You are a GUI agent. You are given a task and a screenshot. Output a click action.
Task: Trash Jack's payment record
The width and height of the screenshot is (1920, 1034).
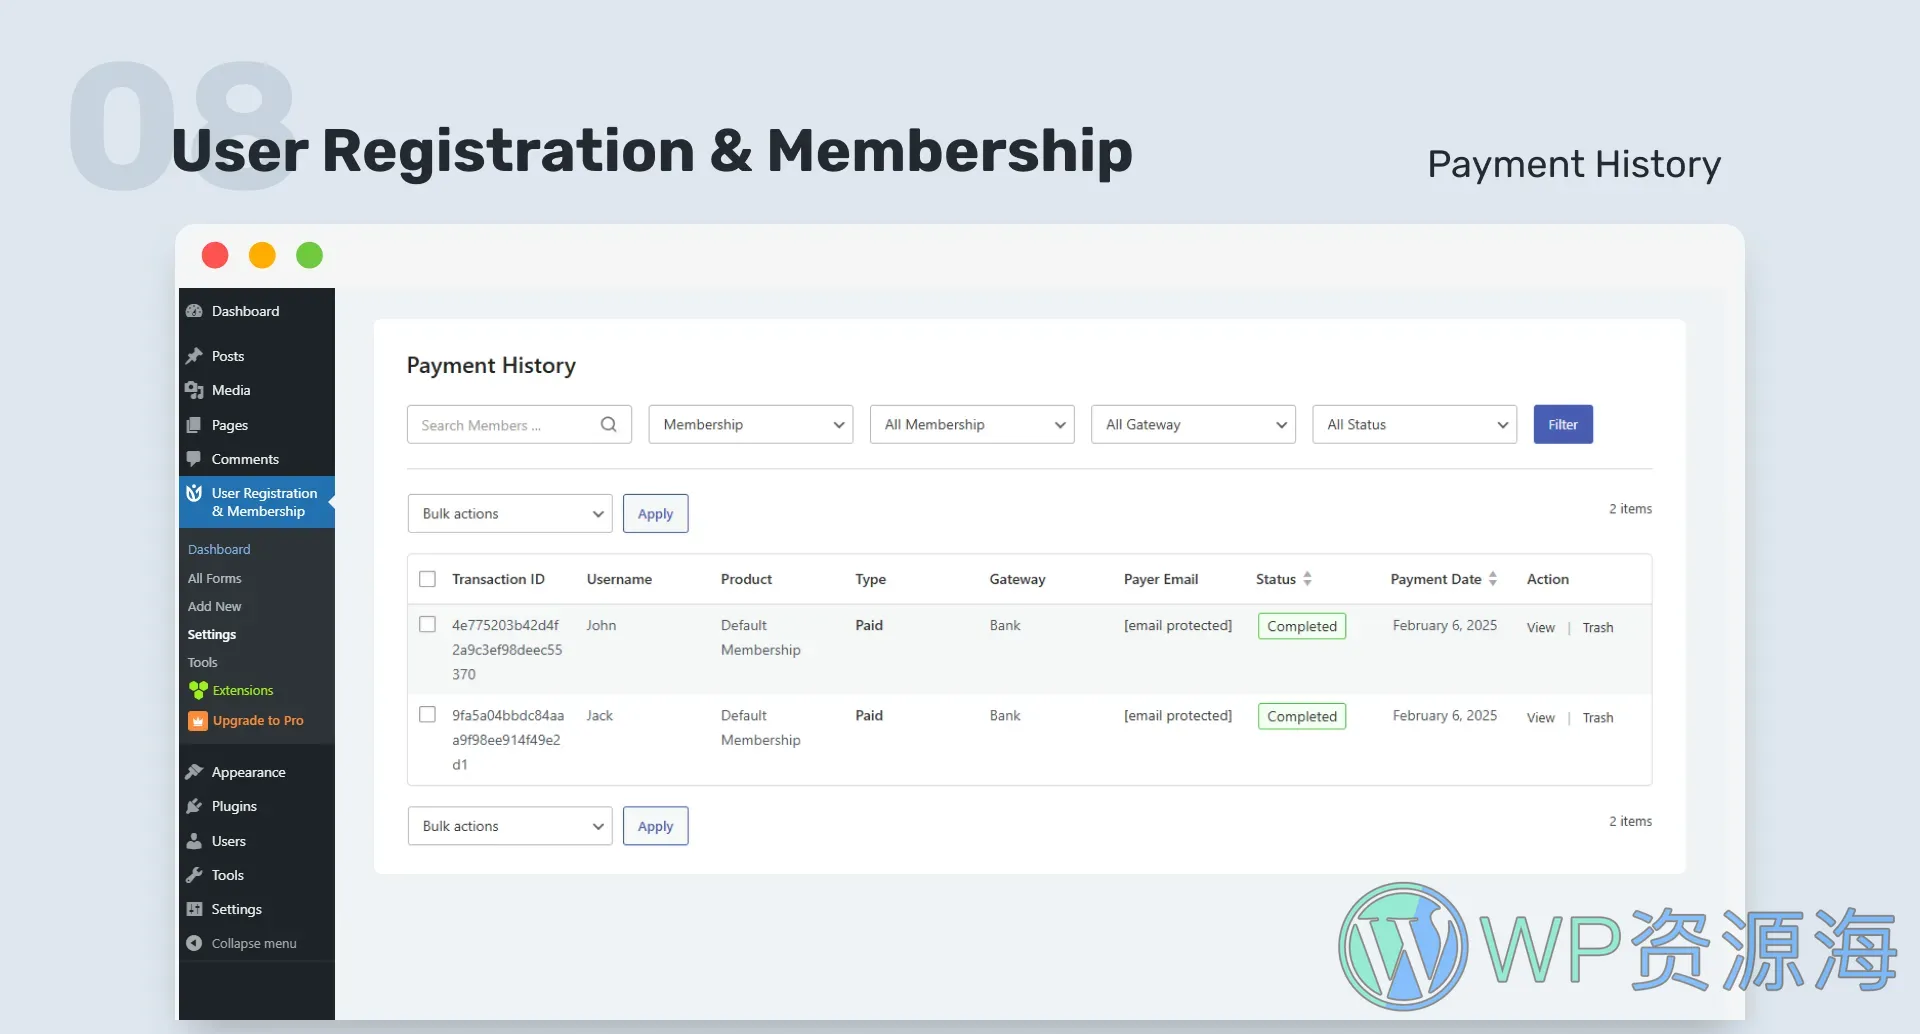1598,717
